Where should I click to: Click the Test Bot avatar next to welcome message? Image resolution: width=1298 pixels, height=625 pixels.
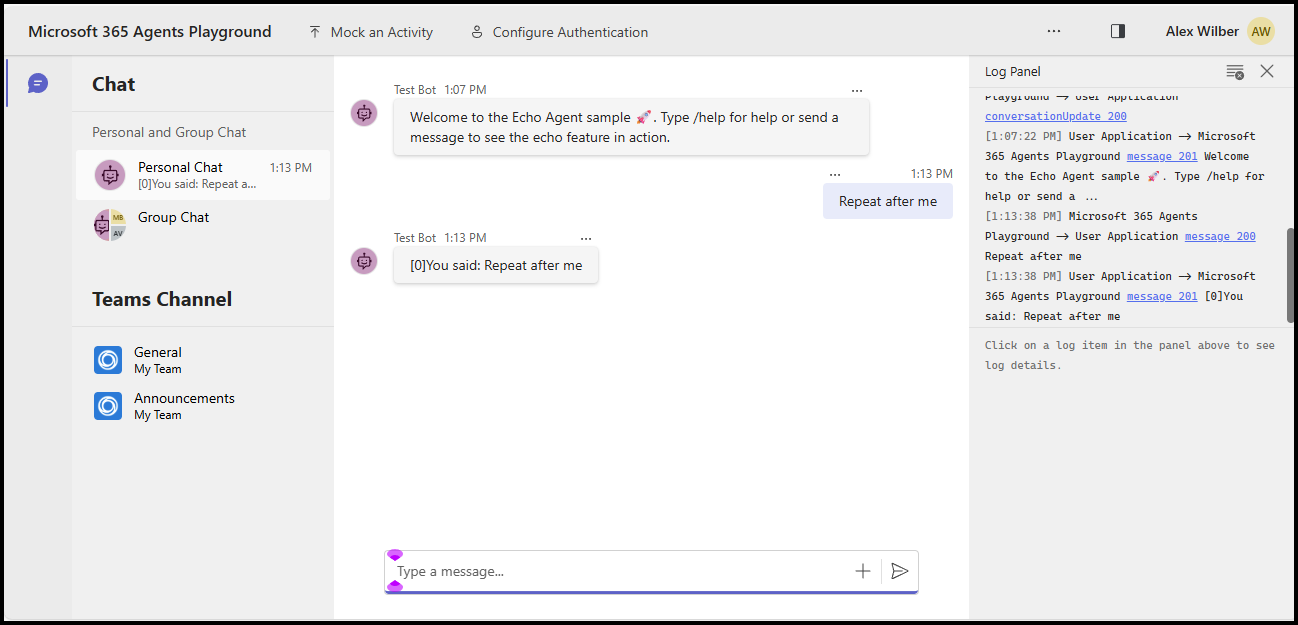click(364, 113)
